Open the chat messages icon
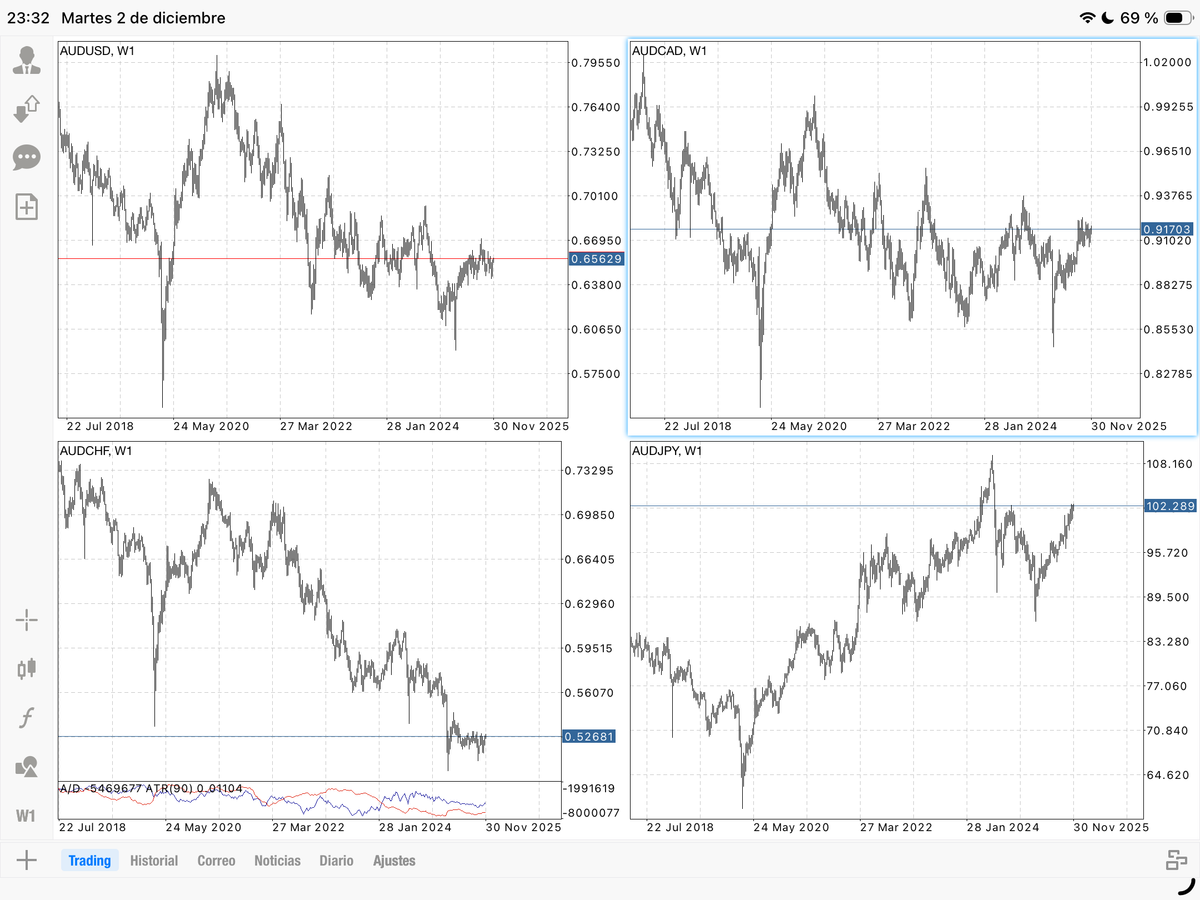1200x900 pixels. (26, 157)
